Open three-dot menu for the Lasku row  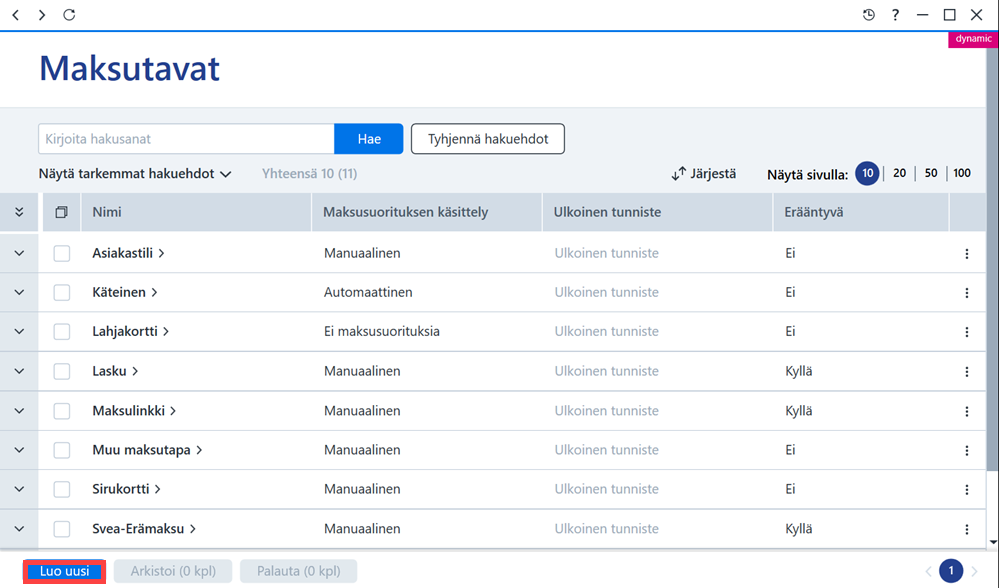click(x=967, y=371)
